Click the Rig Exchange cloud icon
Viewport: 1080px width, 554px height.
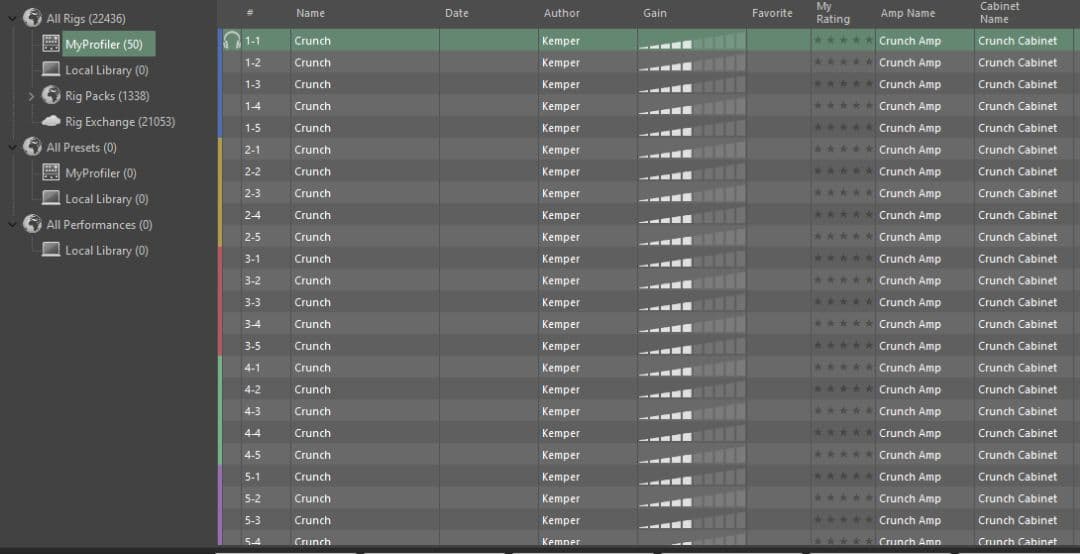point(51,122)
